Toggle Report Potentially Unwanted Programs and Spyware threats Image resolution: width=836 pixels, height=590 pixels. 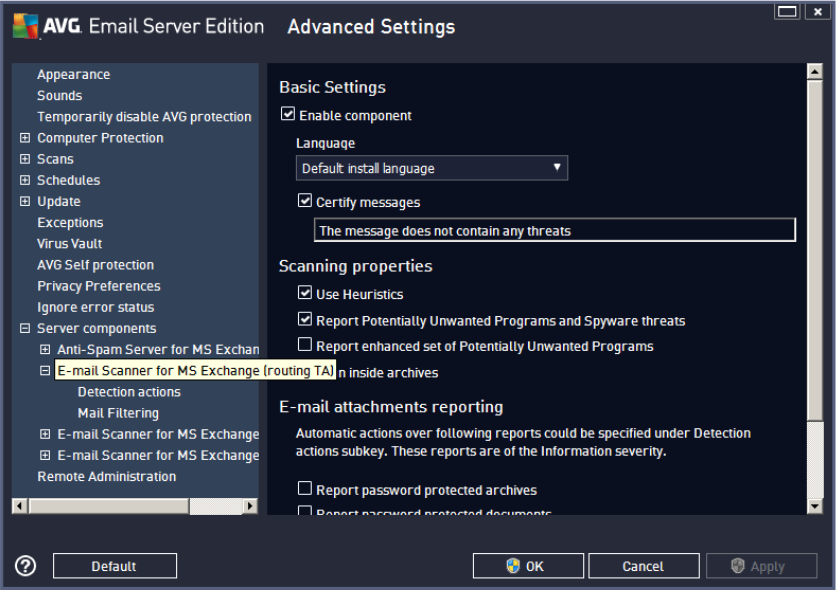click(304, 319)
